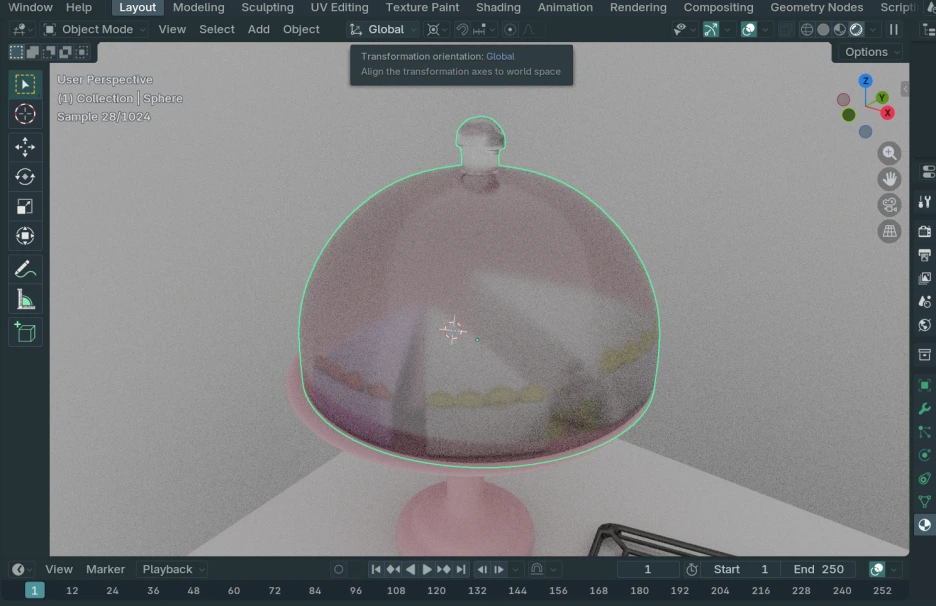Click the red X axis gizmo
The image size is (936, 606).
888,113
